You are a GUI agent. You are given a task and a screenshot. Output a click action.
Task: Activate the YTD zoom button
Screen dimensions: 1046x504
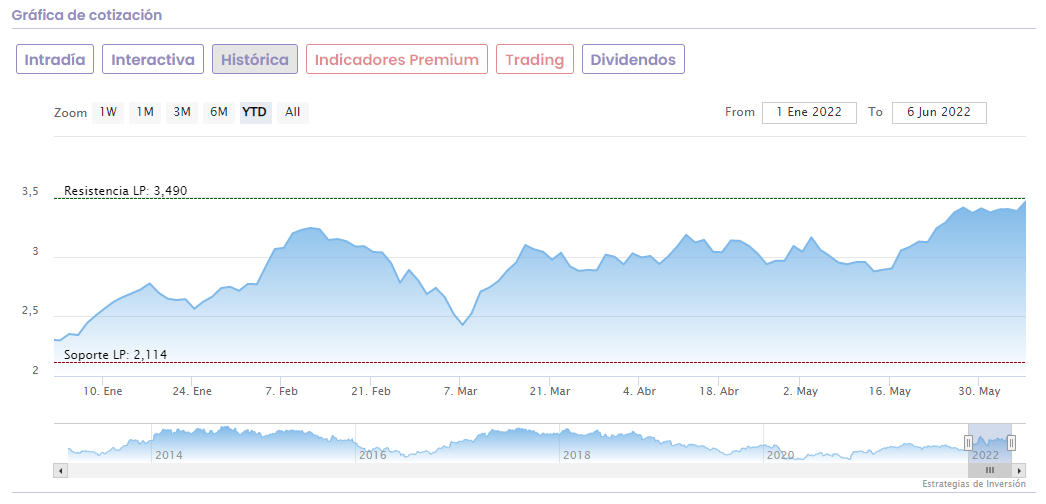255,112
